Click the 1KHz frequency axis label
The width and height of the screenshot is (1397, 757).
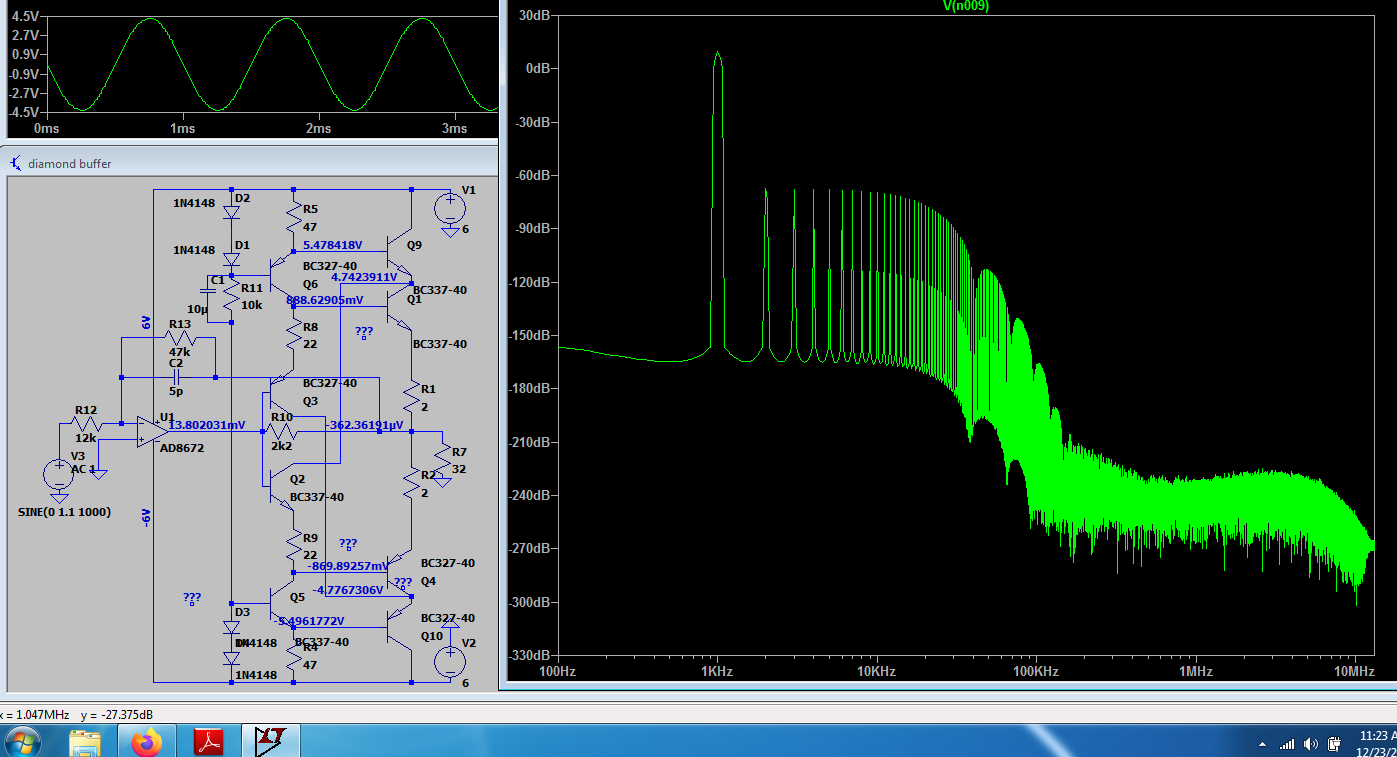point(716,671)
